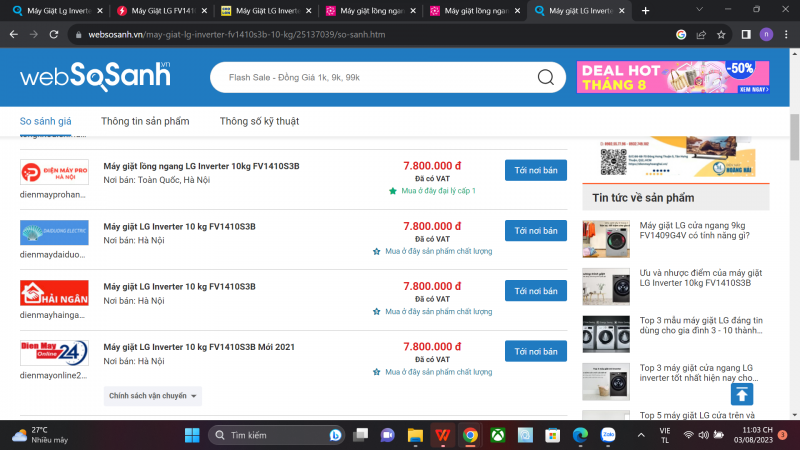Image resolution: width=800 pixels, height=450 pixels.
Task: Open the volume control in system tray
Action: pos(704,435)
